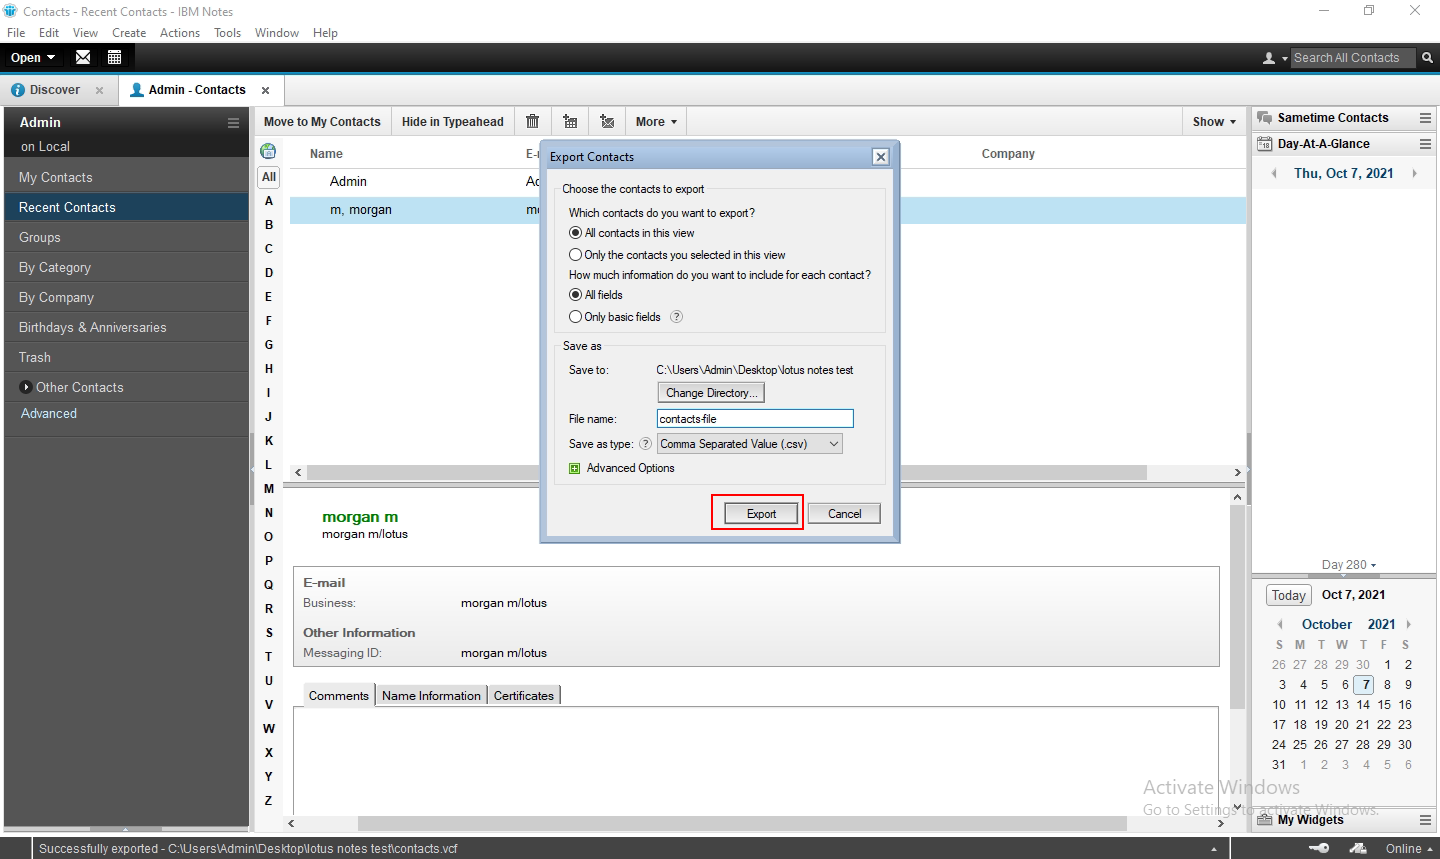The width and height of the screenshot is (1440, 859).
Task: Click the Export button
Action: pyautogui.click(x=761, y=513)
